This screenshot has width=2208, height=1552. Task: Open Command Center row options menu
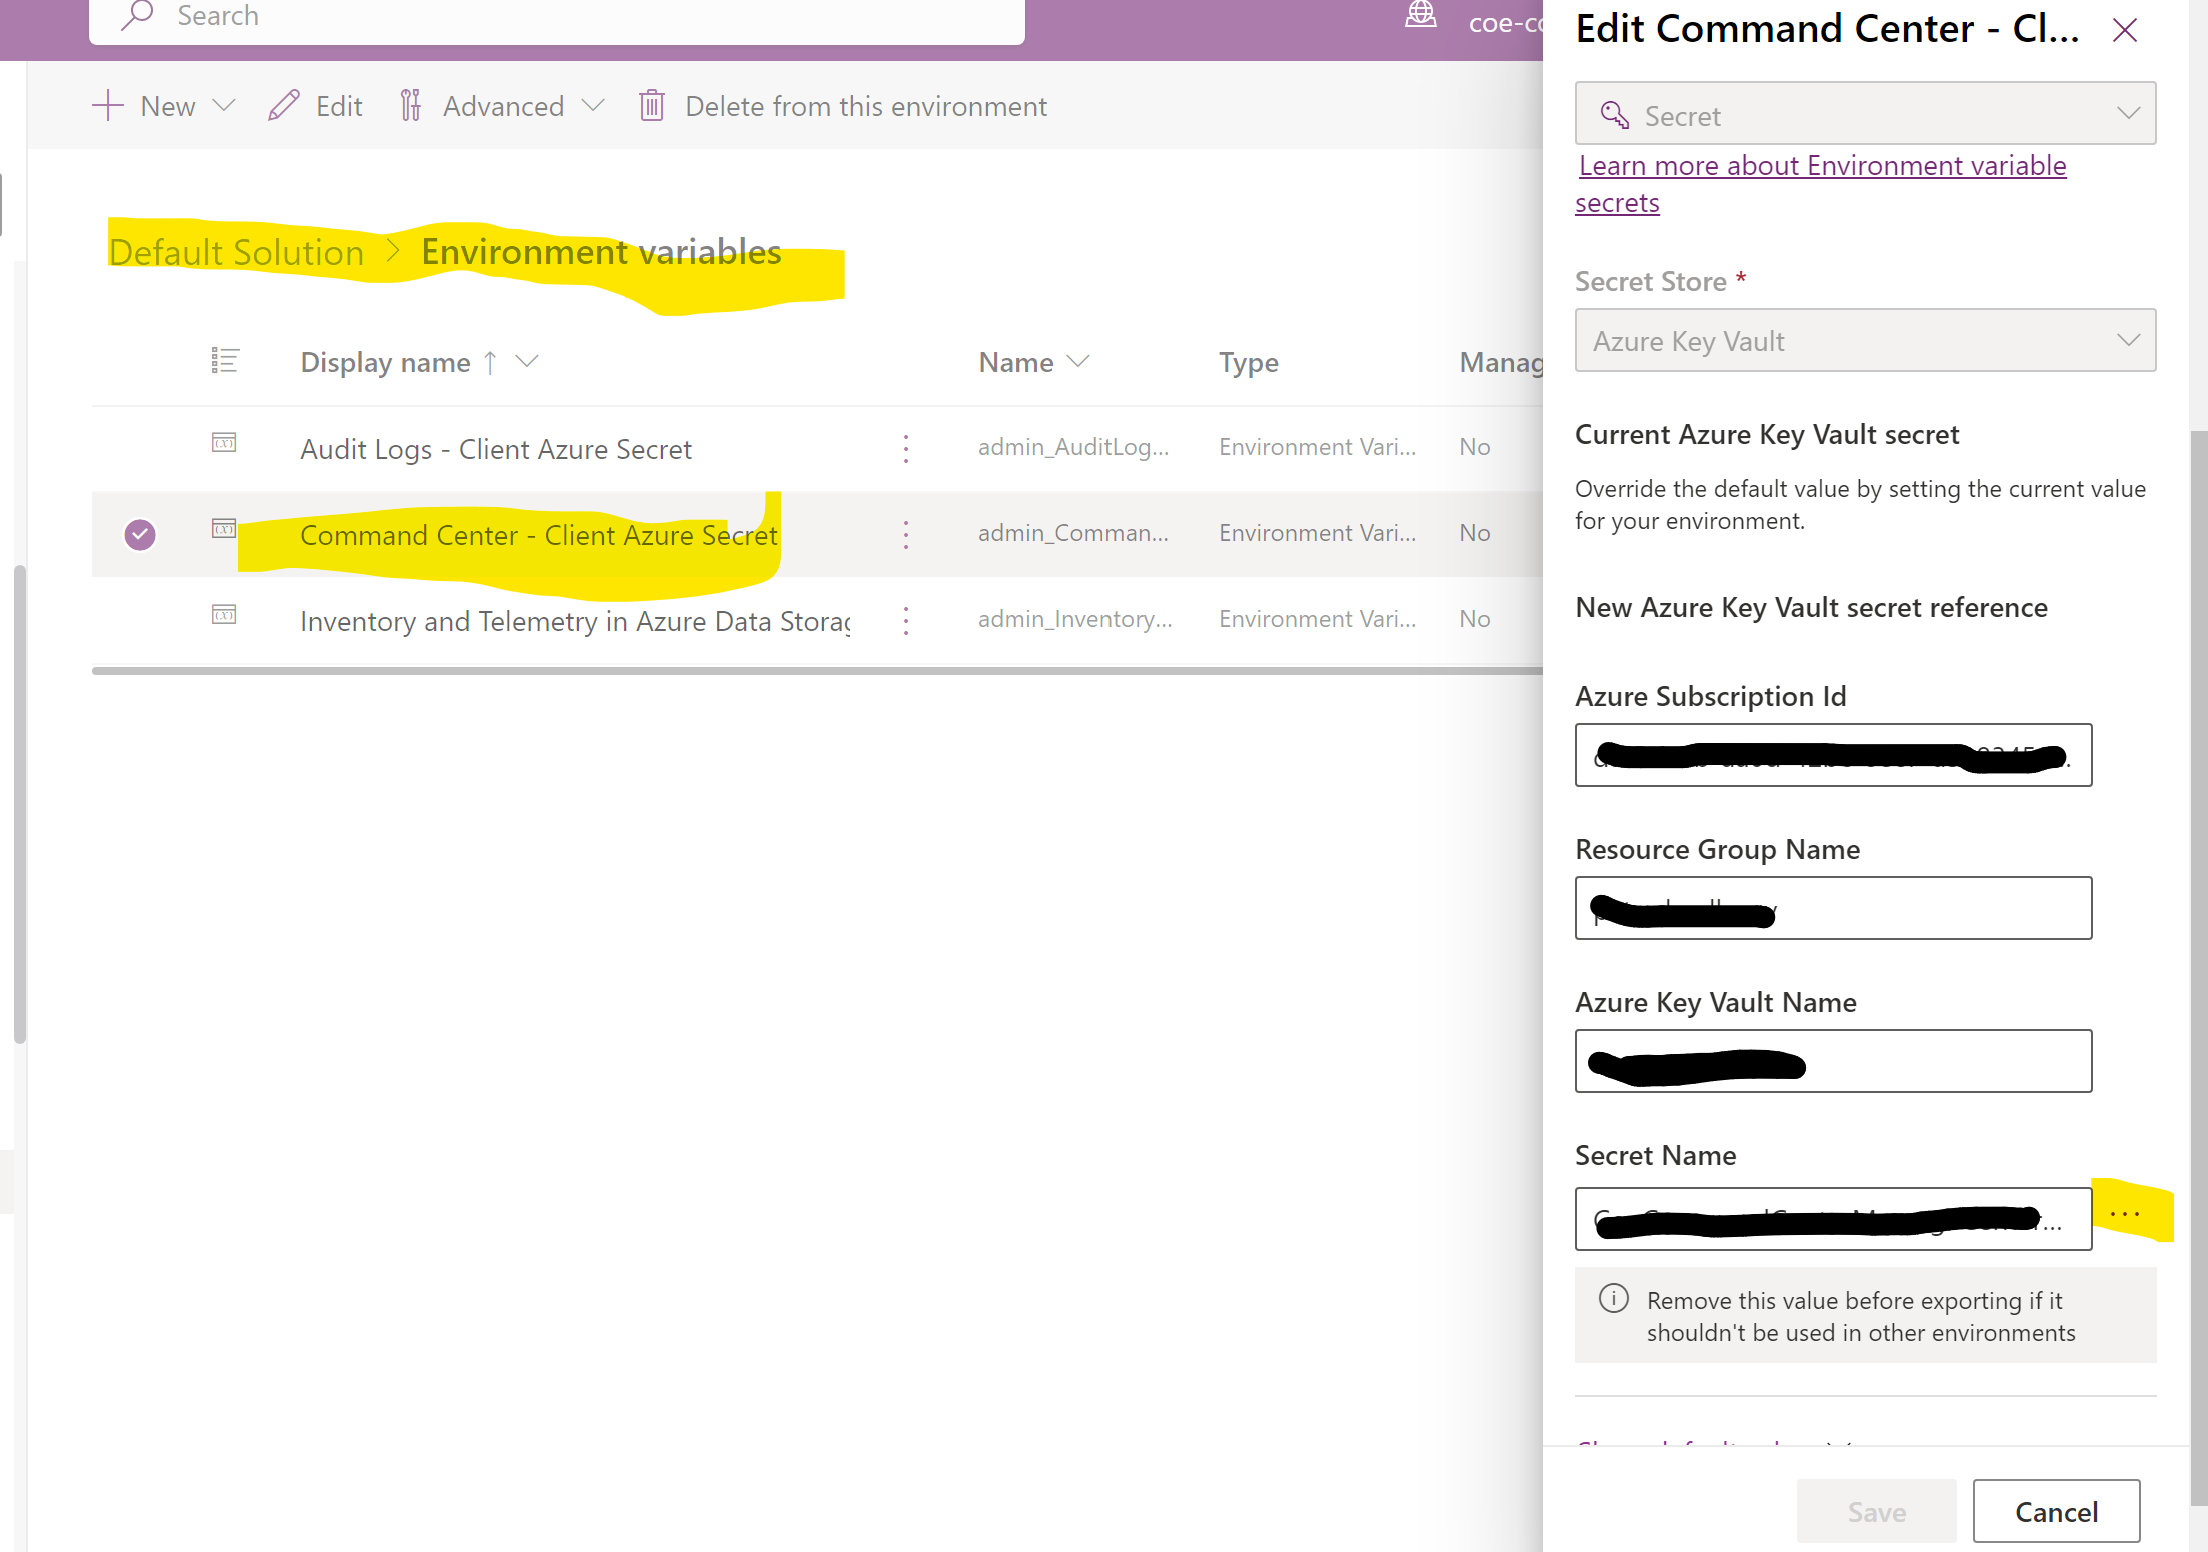pyautogui.click(x=905, y=534)
